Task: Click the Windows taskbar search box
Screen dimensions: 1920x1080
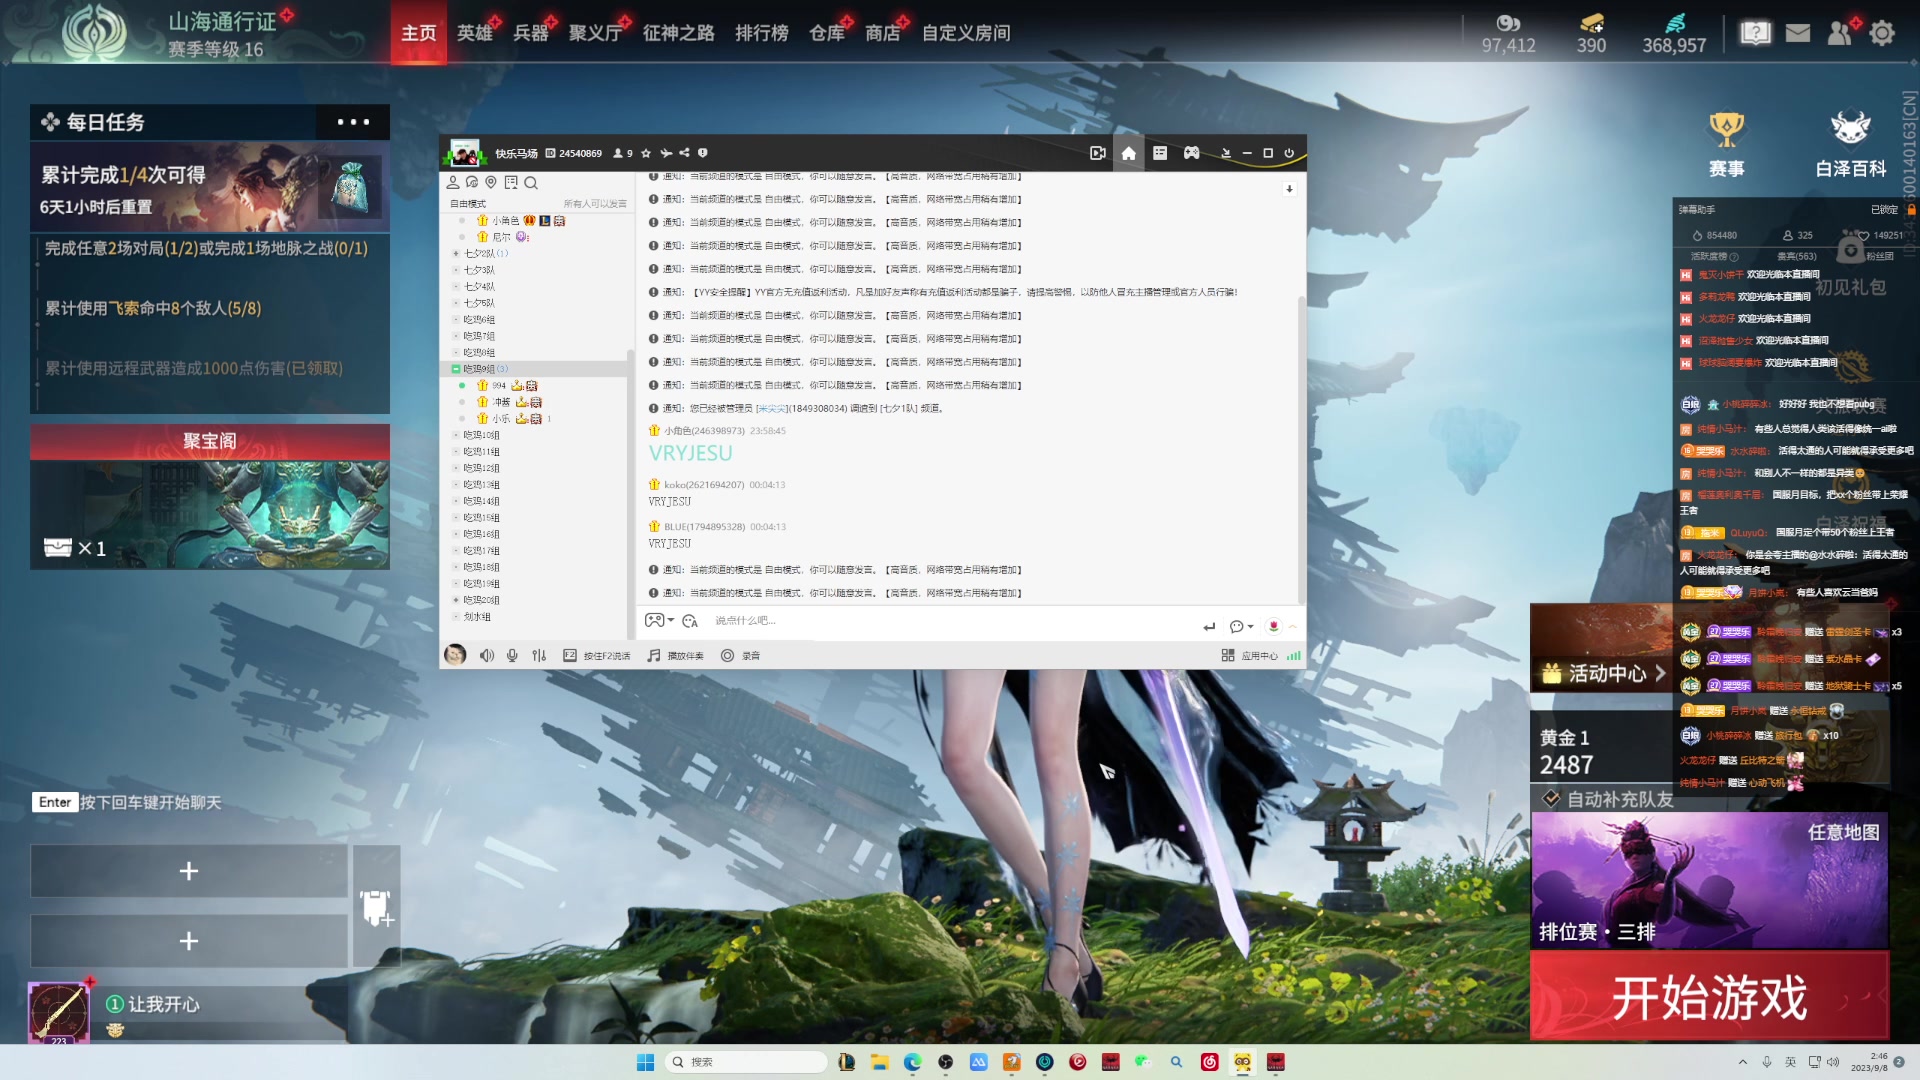Action: pos(746,1062)
